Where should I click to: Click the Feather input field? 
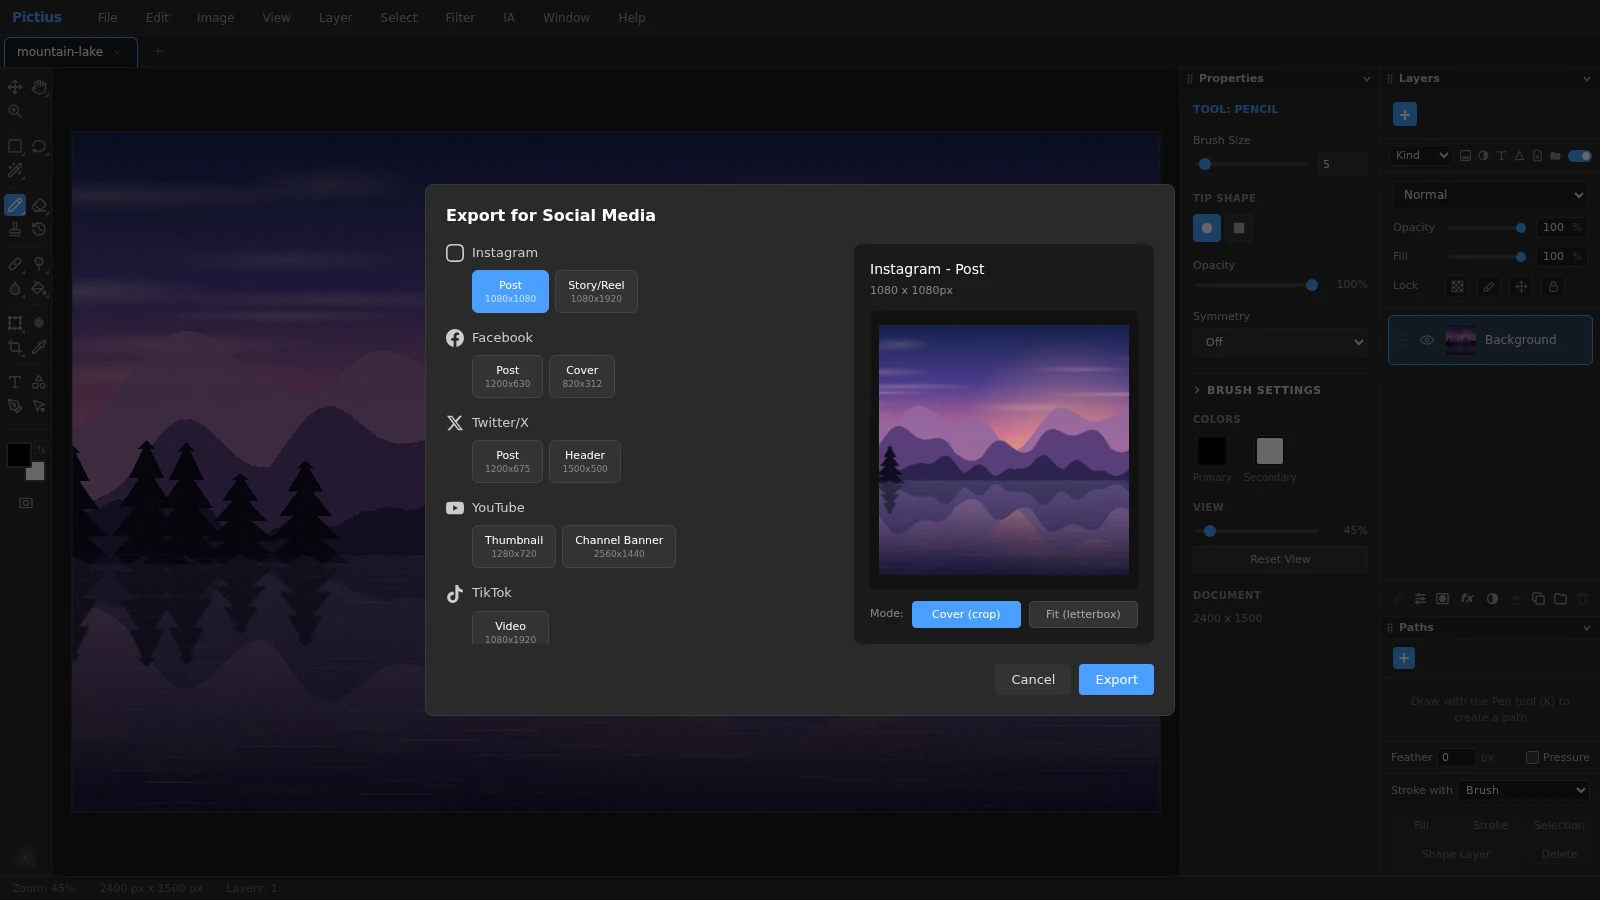coord(1456,757)
